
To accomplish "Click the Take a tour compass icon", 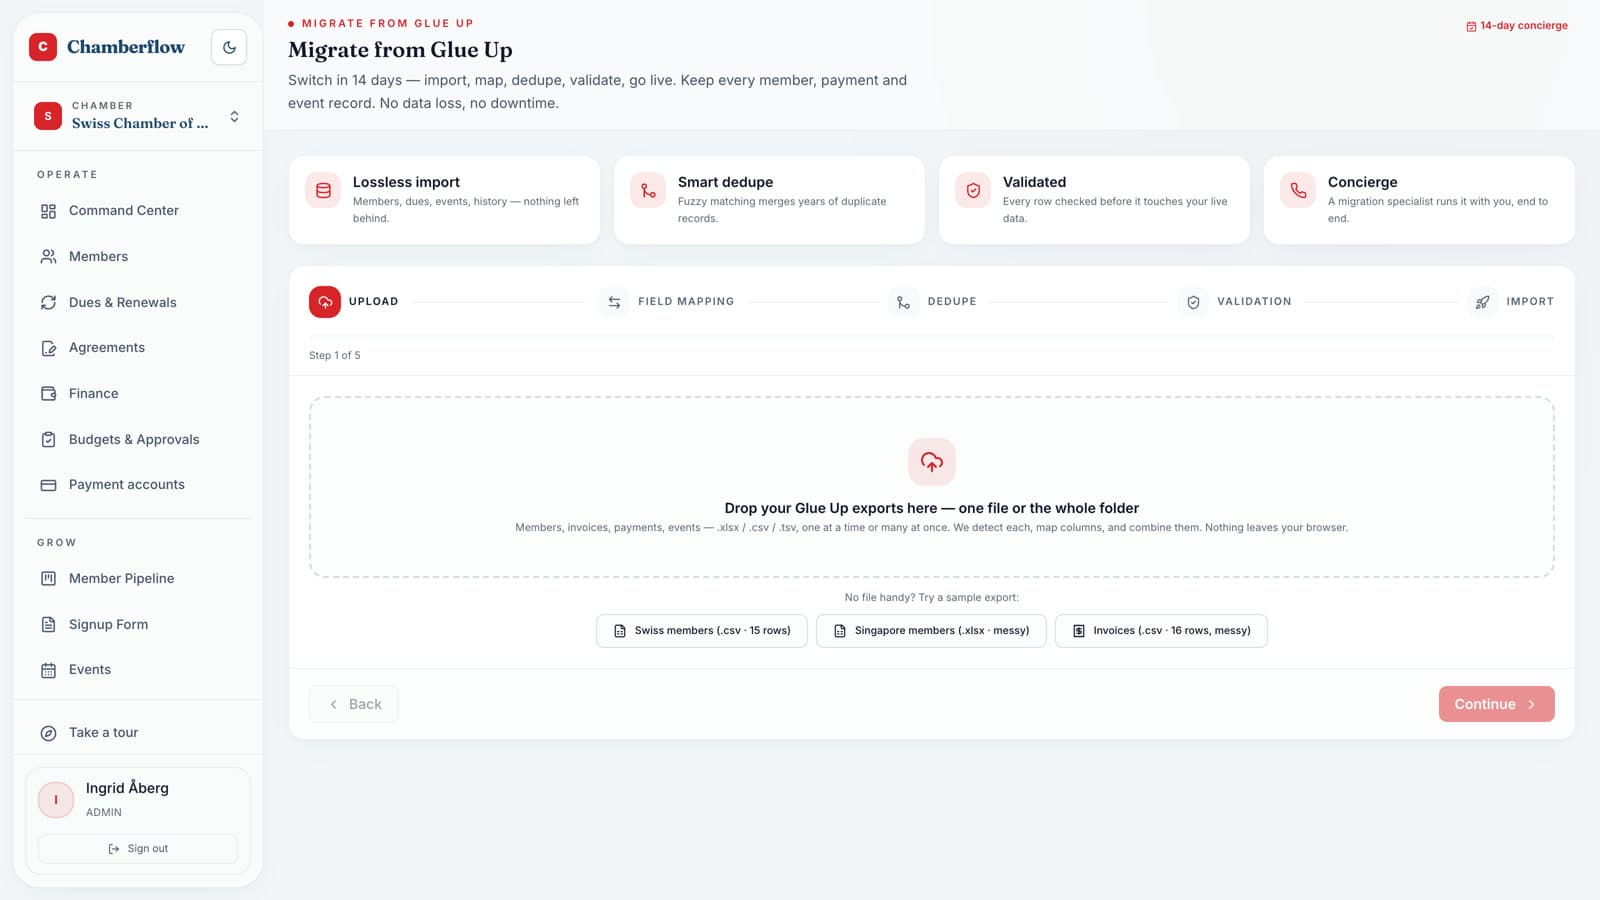I will pyautogui.click(x=48, y=733).
